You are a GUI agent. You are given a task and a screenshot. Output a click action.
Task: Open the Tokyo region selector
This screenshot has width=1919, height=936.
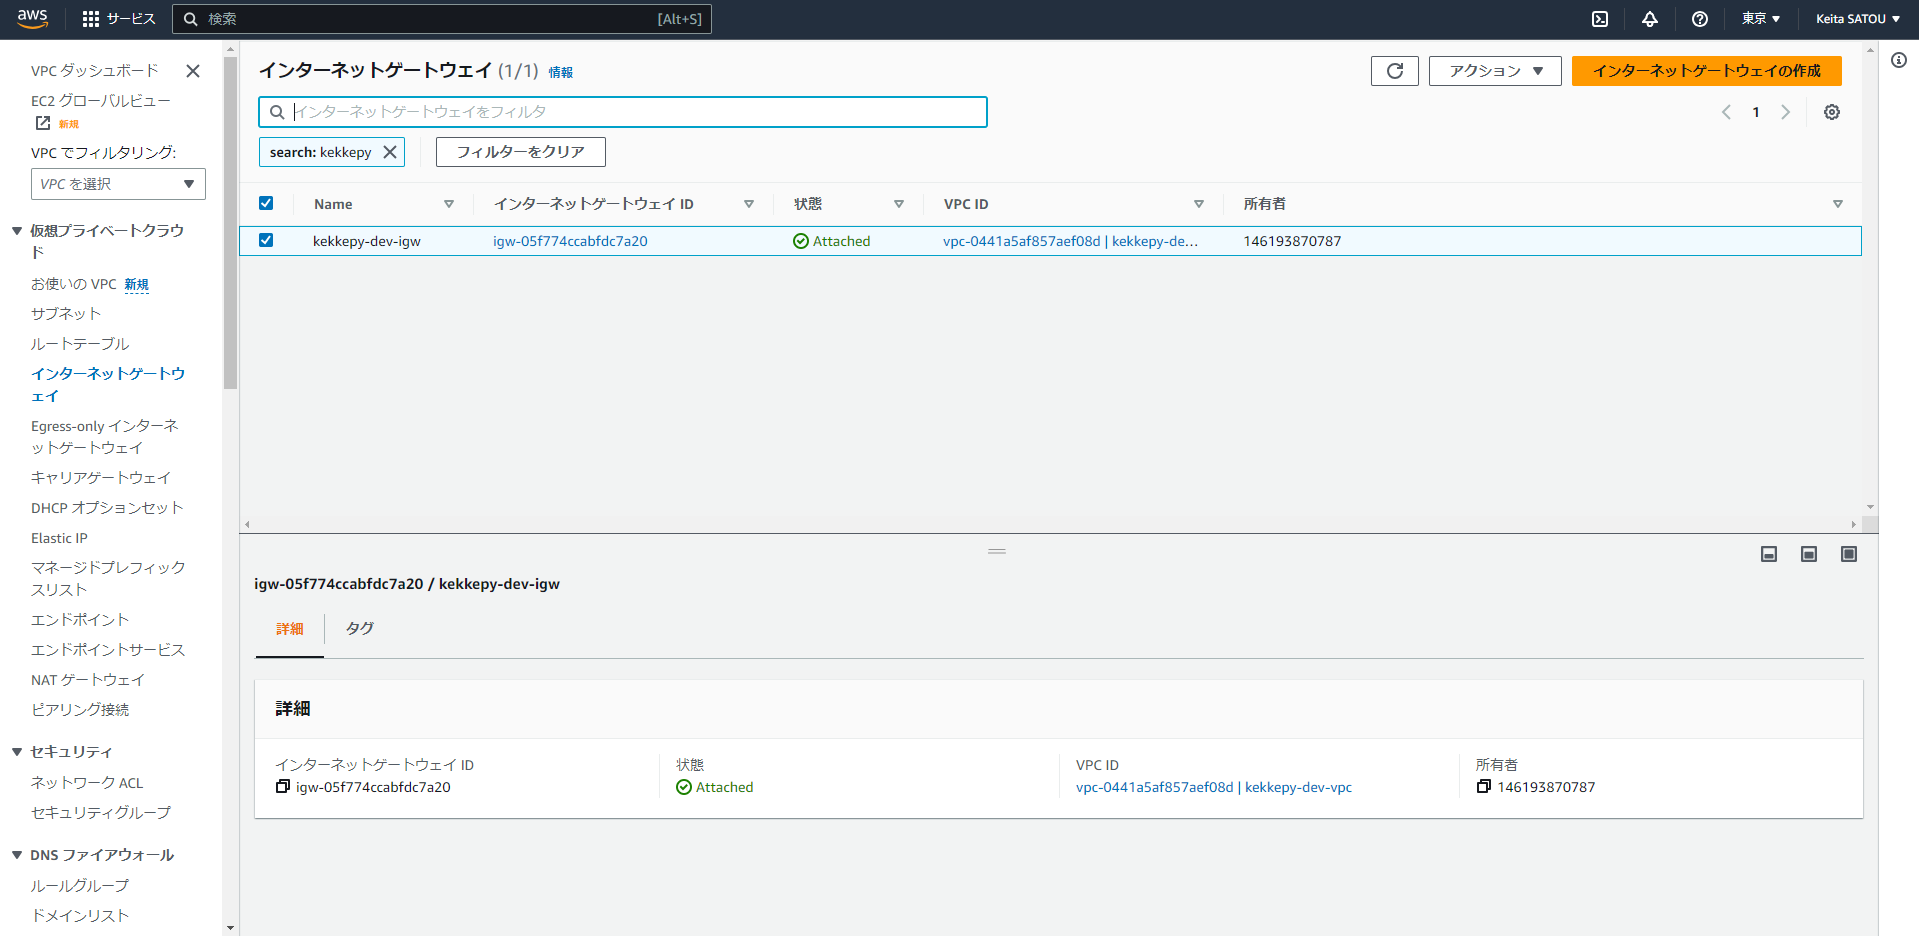pos(1761,19)
